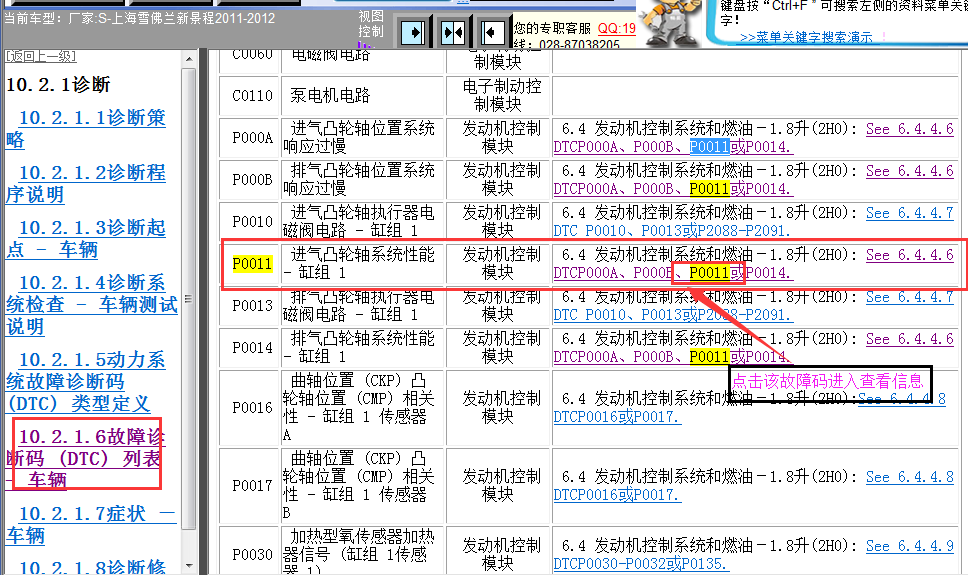Click 排气凸轮轴位置系统响应过慢 description cell

pos(364,180)
